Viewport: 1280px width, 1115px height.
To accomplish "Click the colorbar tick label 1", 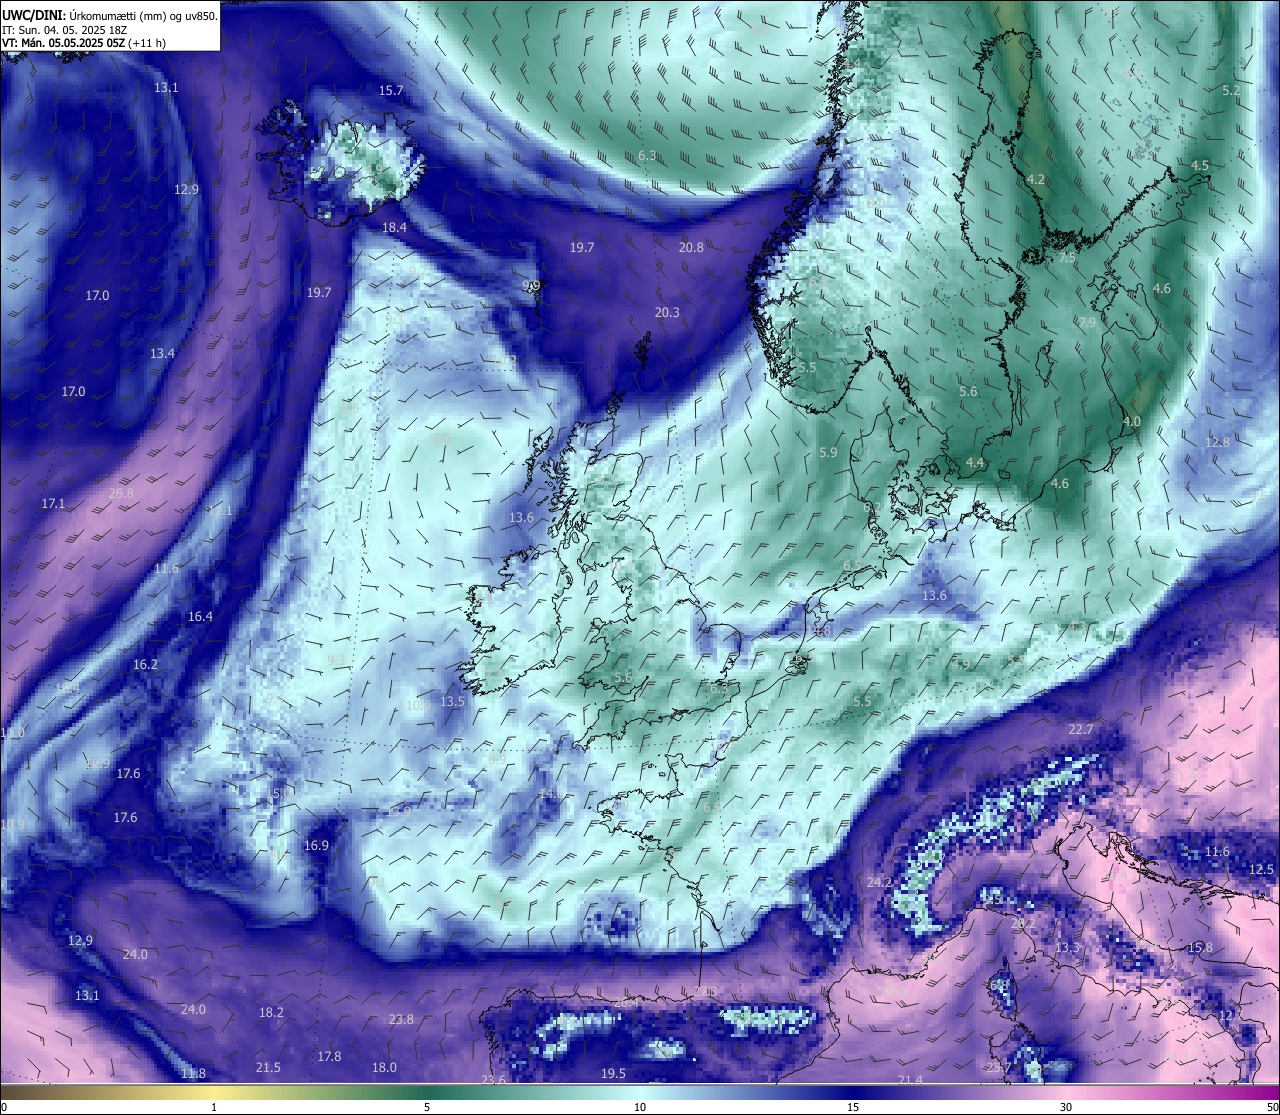I will point(214,1107).
